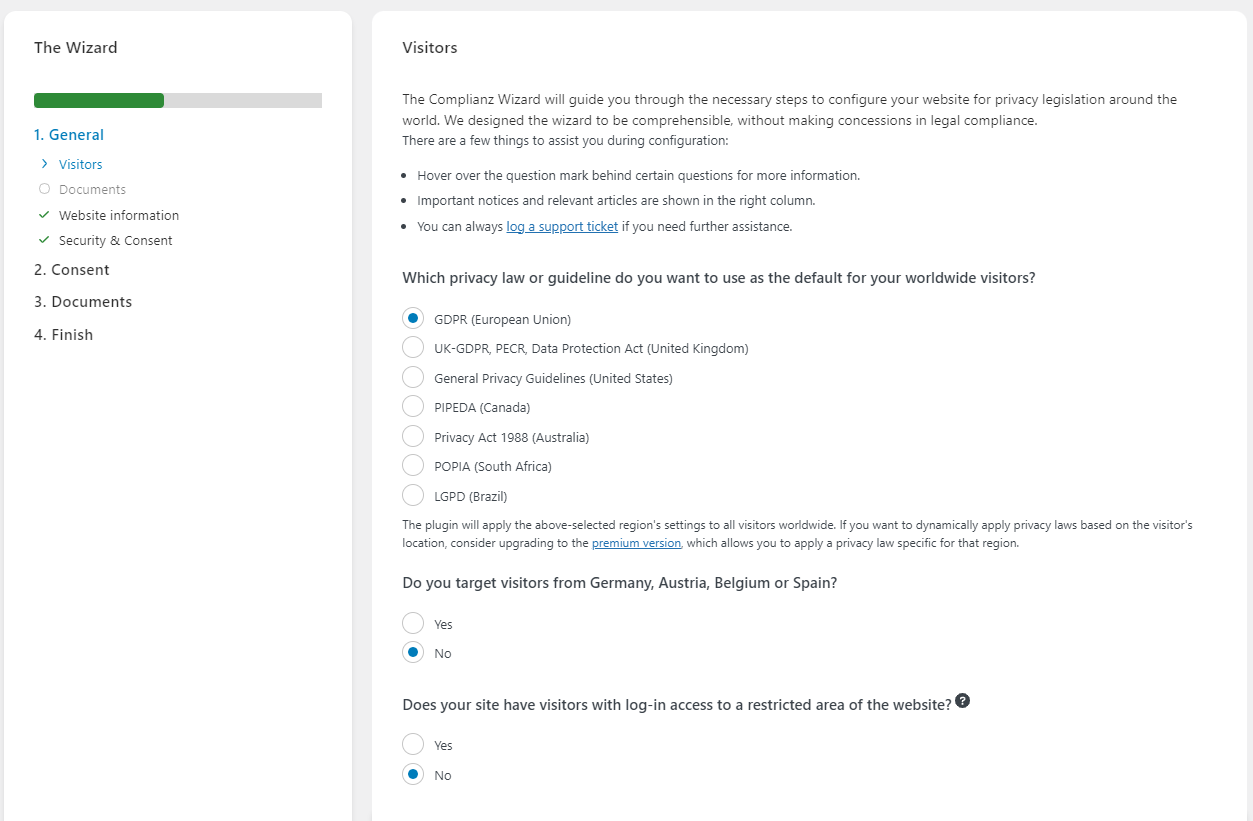Click the question mark help icon
Image resolution: width=1253 pixels, height=821 pixels.
[x=962, y=701]
